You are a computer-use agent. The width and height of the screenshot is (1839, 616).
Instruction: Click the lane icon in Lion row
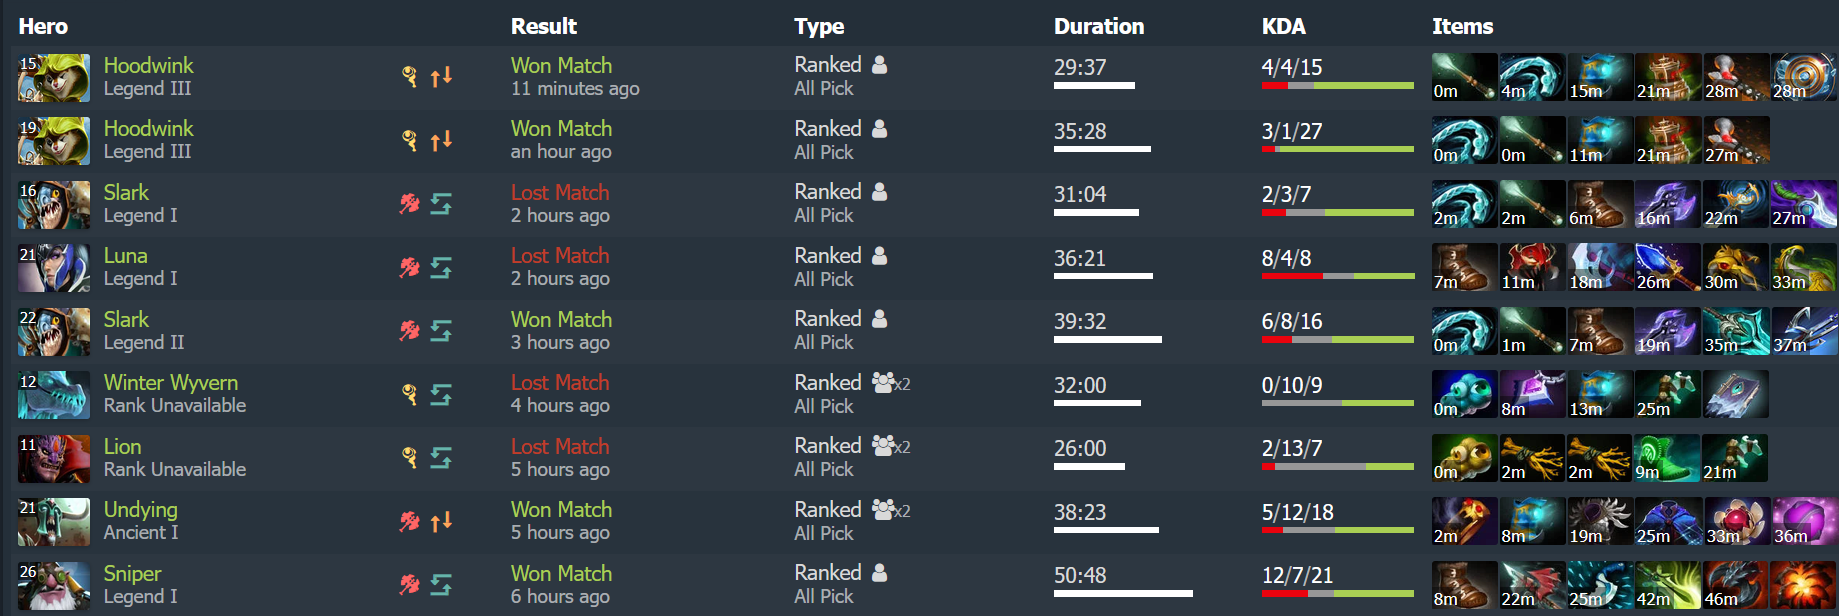tap(441, 458)
